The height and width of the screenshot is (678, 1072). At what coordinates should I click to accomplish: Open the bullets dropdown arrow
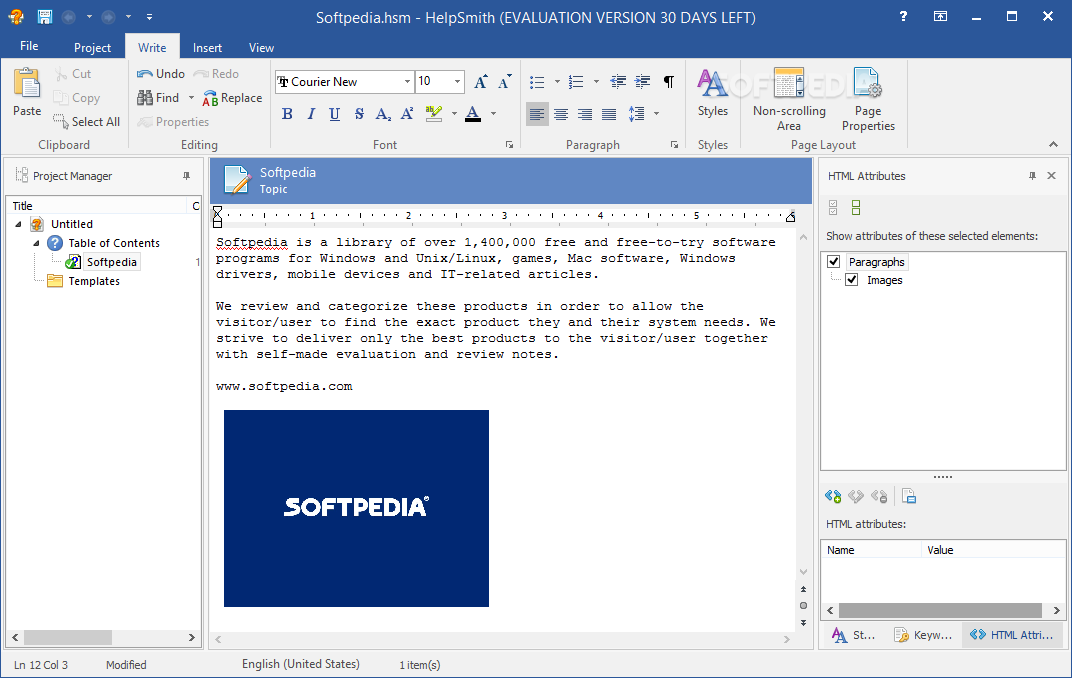557,82
